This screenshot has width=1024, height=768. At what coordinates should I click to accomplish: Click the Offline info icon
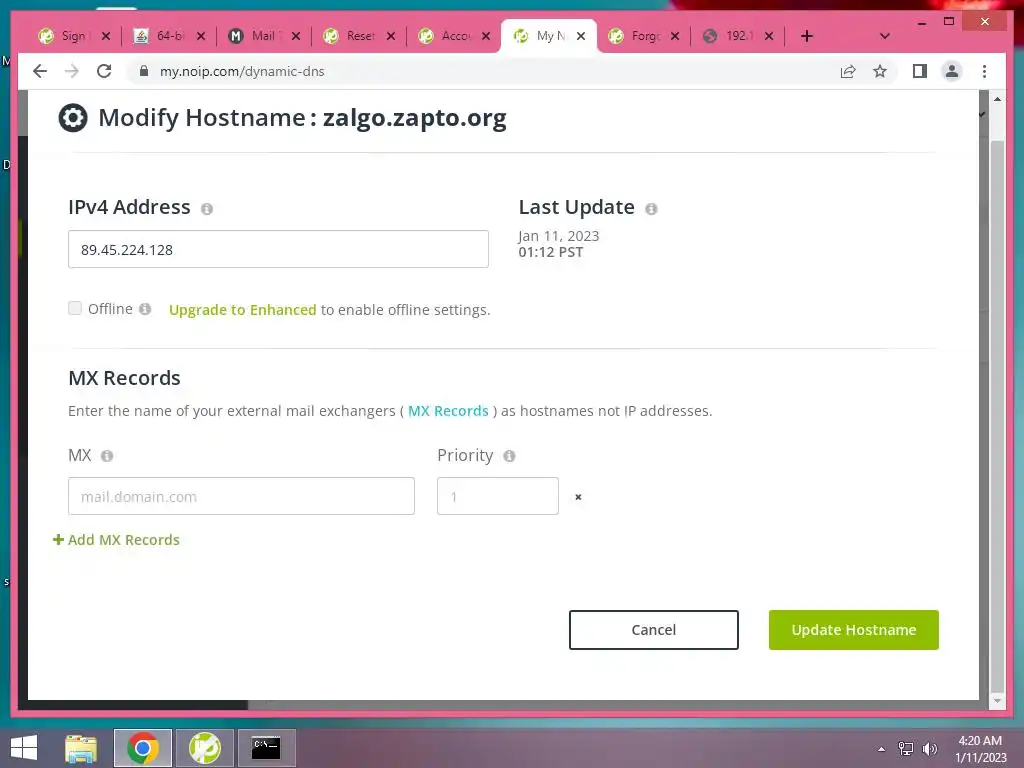point(145,309)
